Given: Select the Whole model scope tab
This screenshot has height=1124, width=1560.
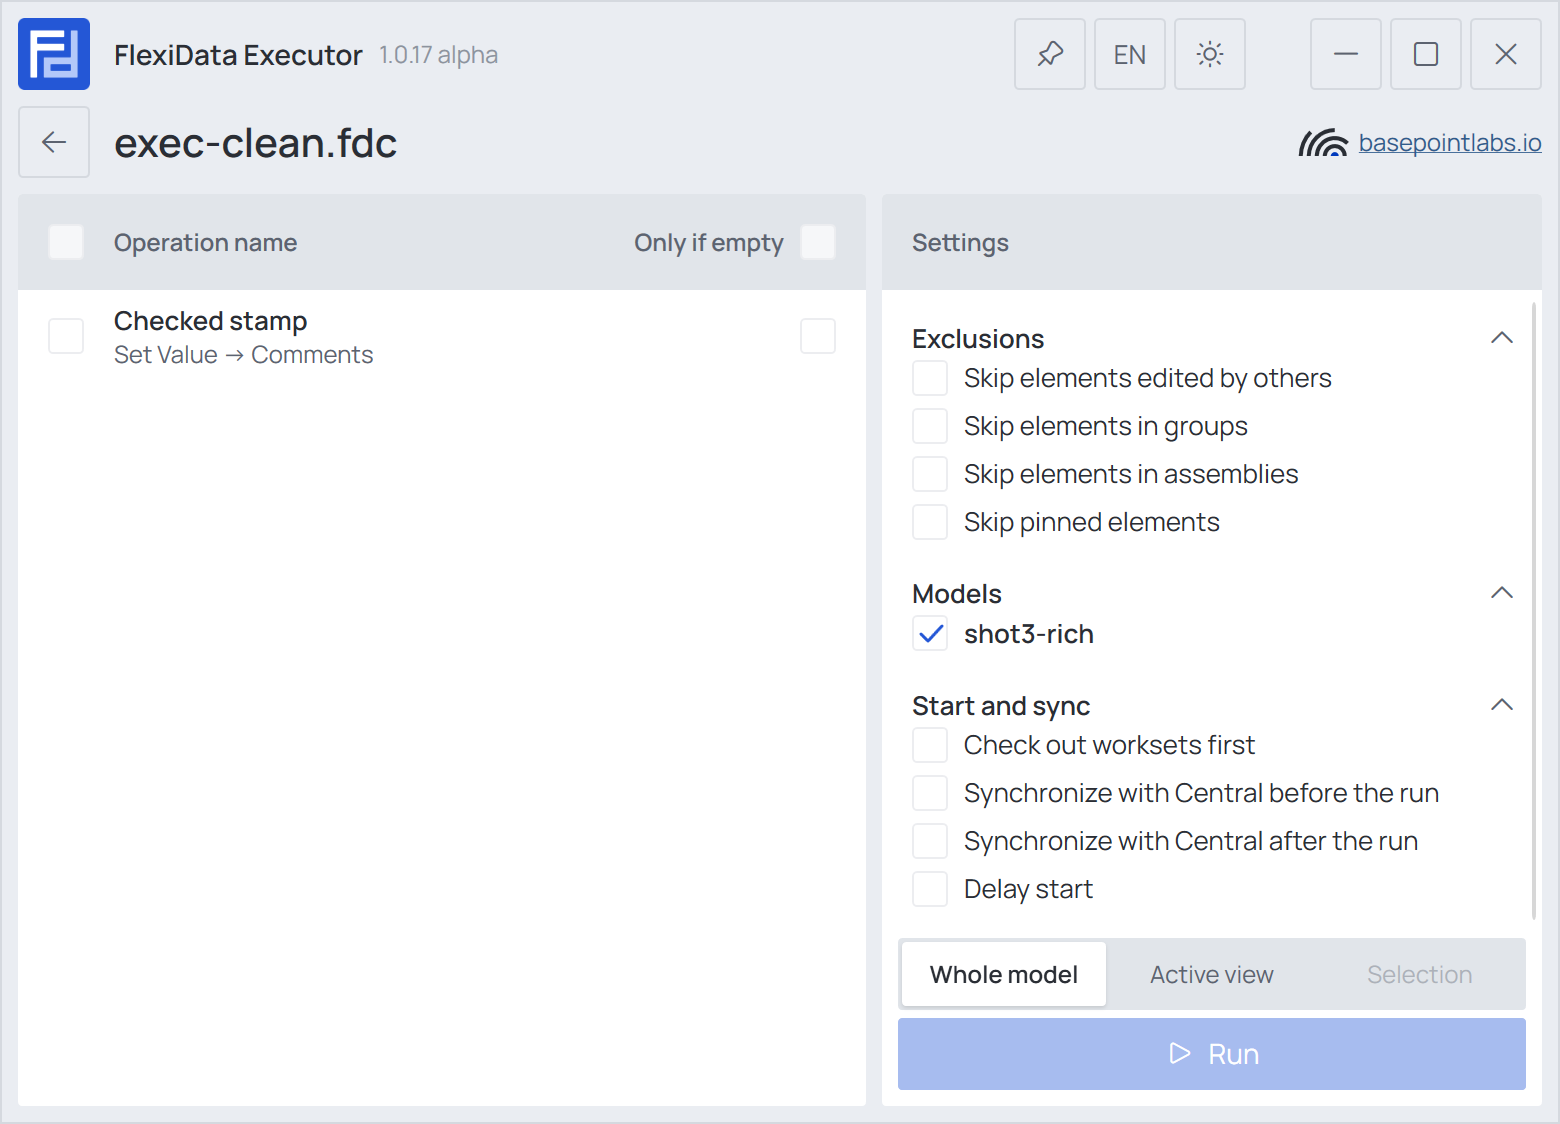Looking at the screenshot, I should click(x=1004, y=974).
